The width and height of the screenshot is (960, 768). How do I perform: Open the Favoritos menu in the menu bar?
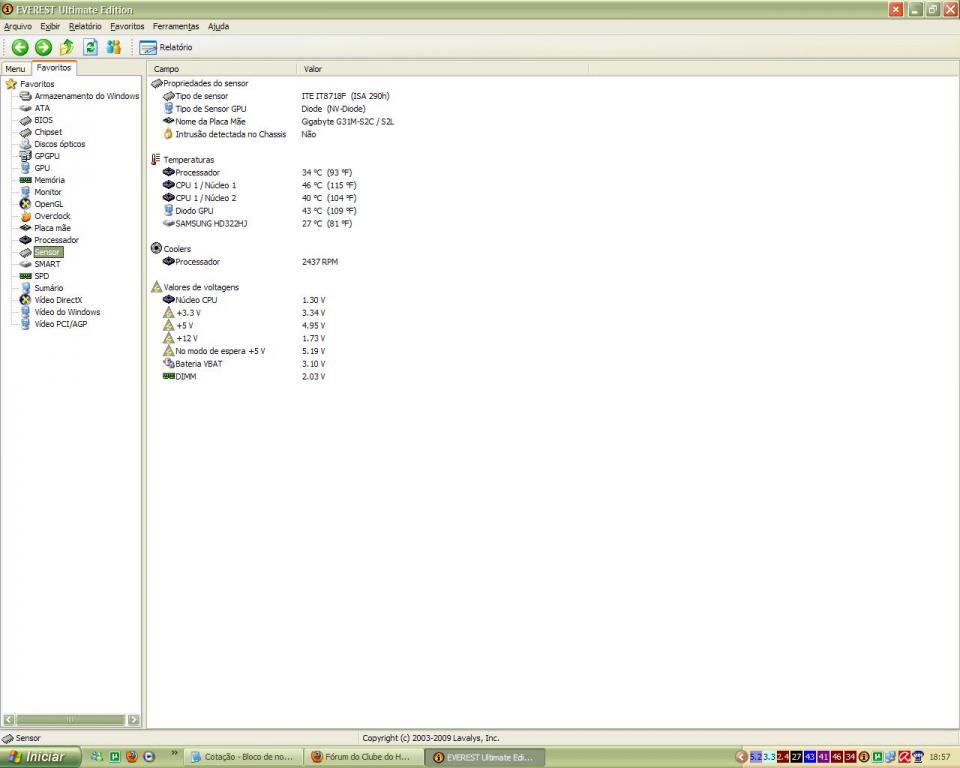point(127,26)
